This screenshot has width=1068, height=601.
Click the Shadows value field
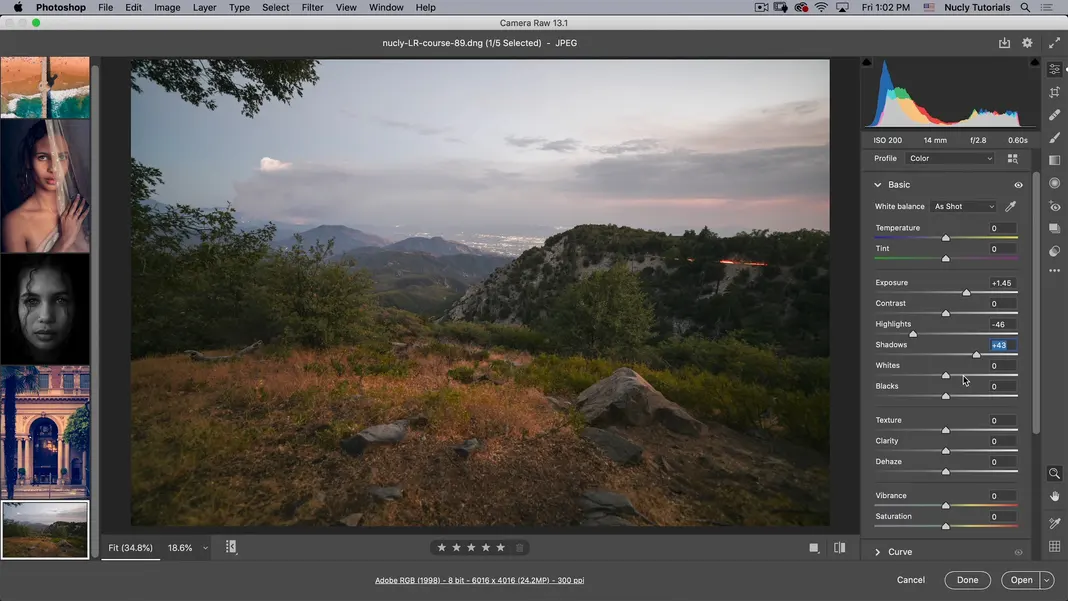1003,345
